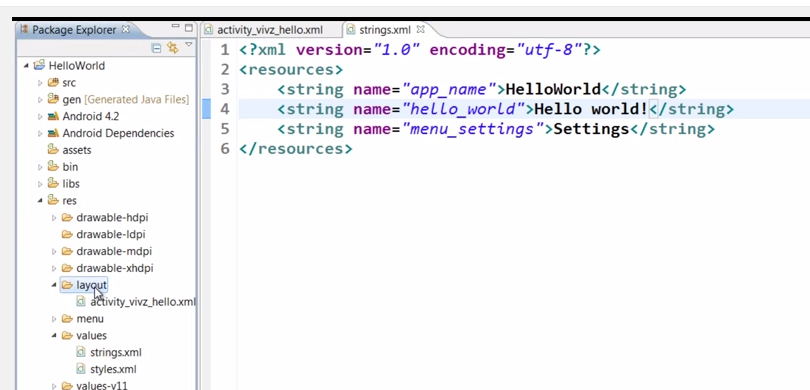The height and width of the screenshot is (390, 810).
Task: Click Collapse All icon in Package Explorer
Action: pyautogui.click(x=156, y=48)
